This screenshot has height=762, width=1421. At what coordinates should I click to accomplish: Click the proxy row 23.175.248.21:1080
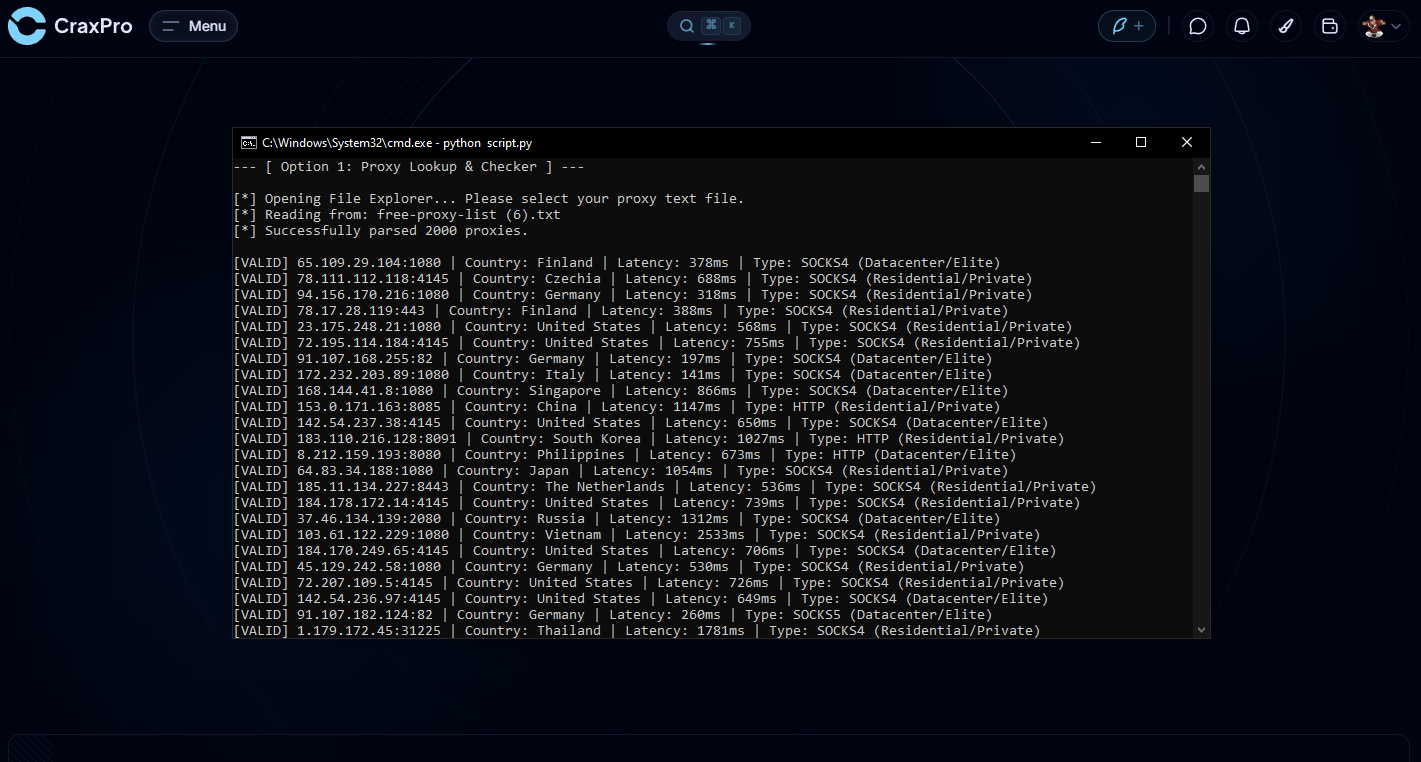653,327
